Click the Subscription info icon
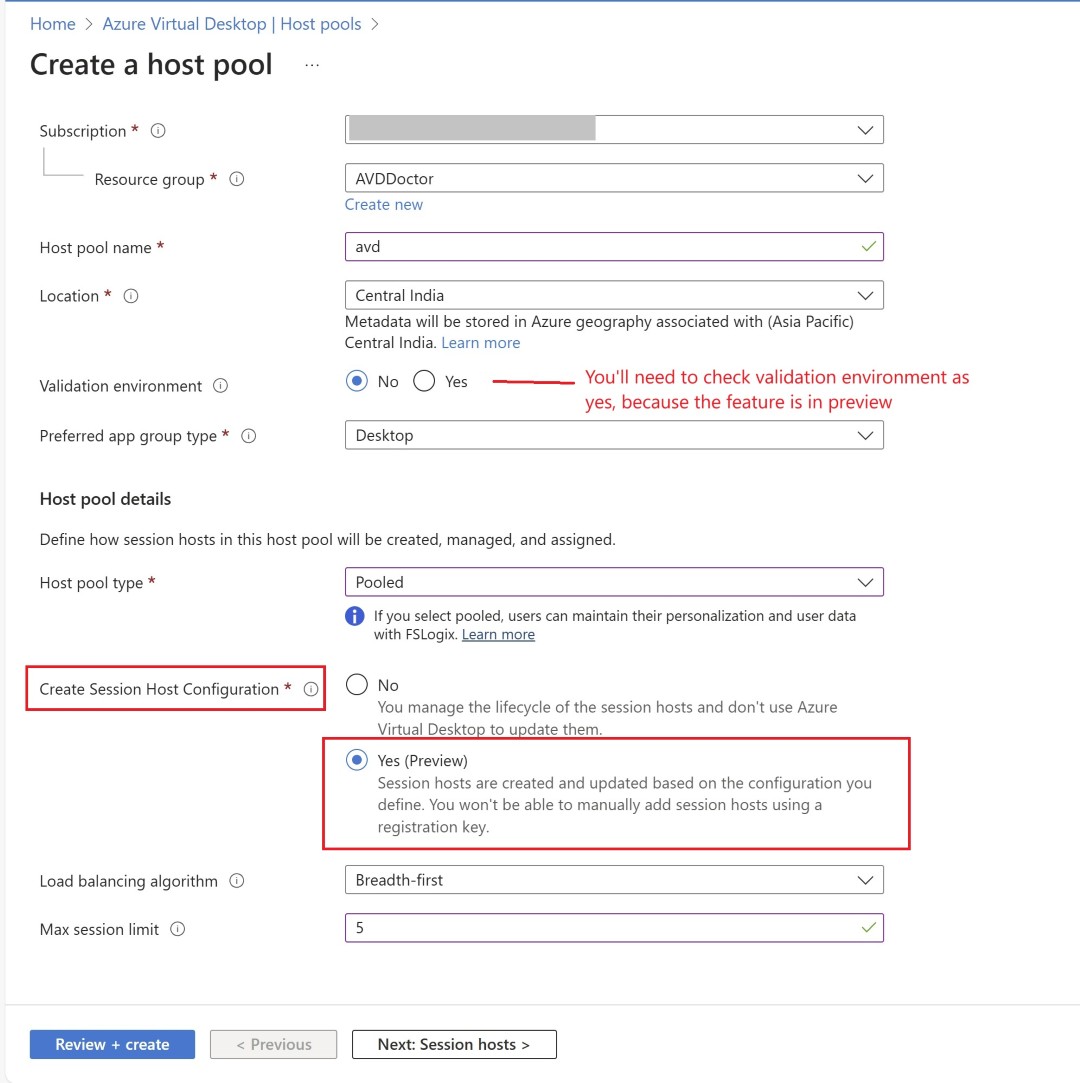1080x1083 pixels. [x=158, y=131]
